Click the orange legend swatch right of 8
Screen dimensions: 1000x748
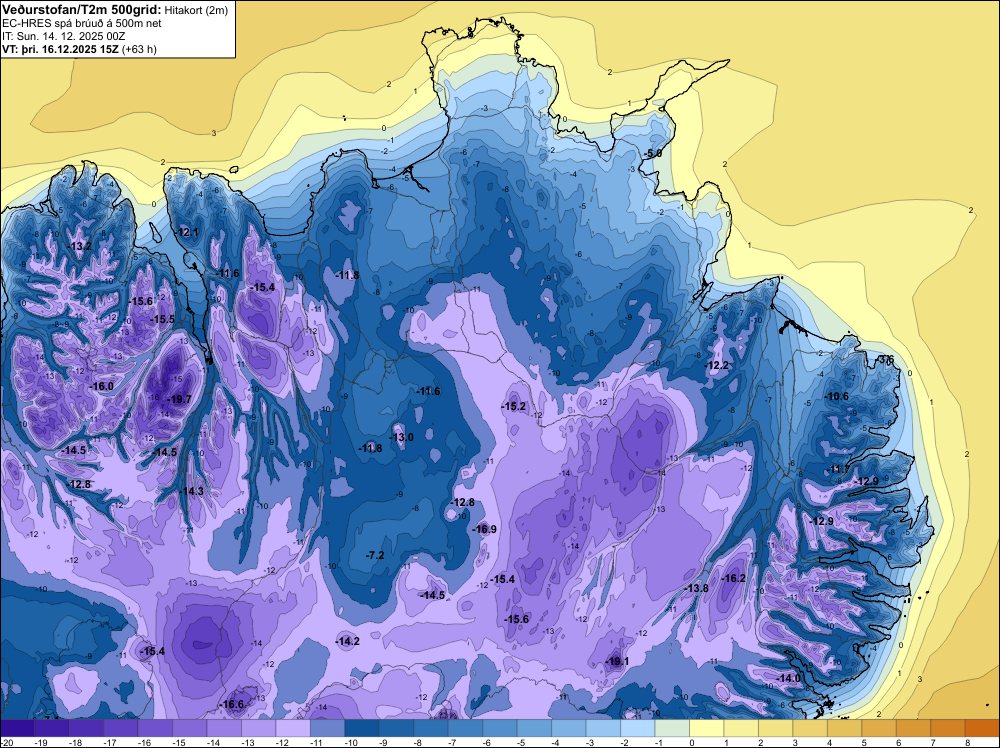pyautogui.click(x=982, y=728)
